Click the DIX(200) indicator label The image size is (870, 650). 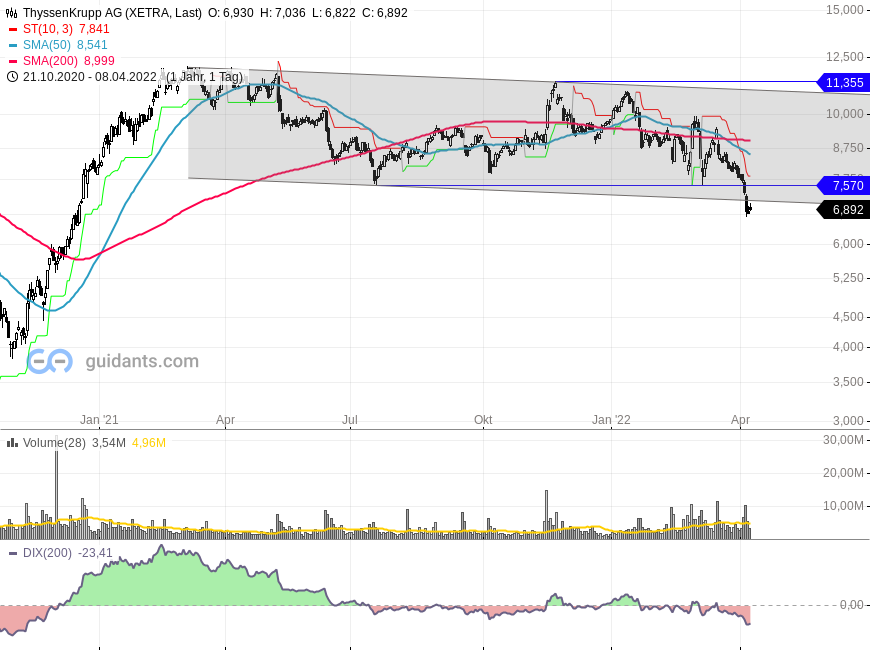[x=47, y=553]
